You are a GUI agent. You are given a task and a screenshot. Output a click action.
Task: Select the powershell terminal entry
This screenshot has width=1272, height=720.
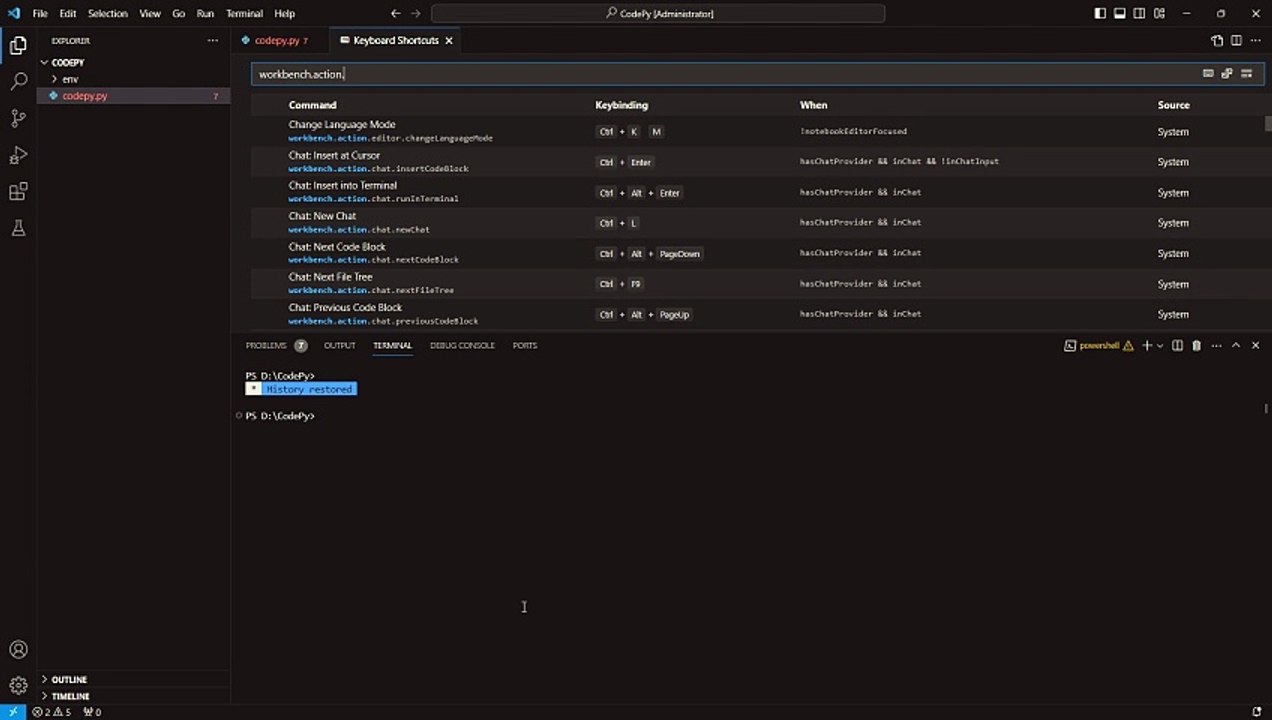tap(1099, 345)
